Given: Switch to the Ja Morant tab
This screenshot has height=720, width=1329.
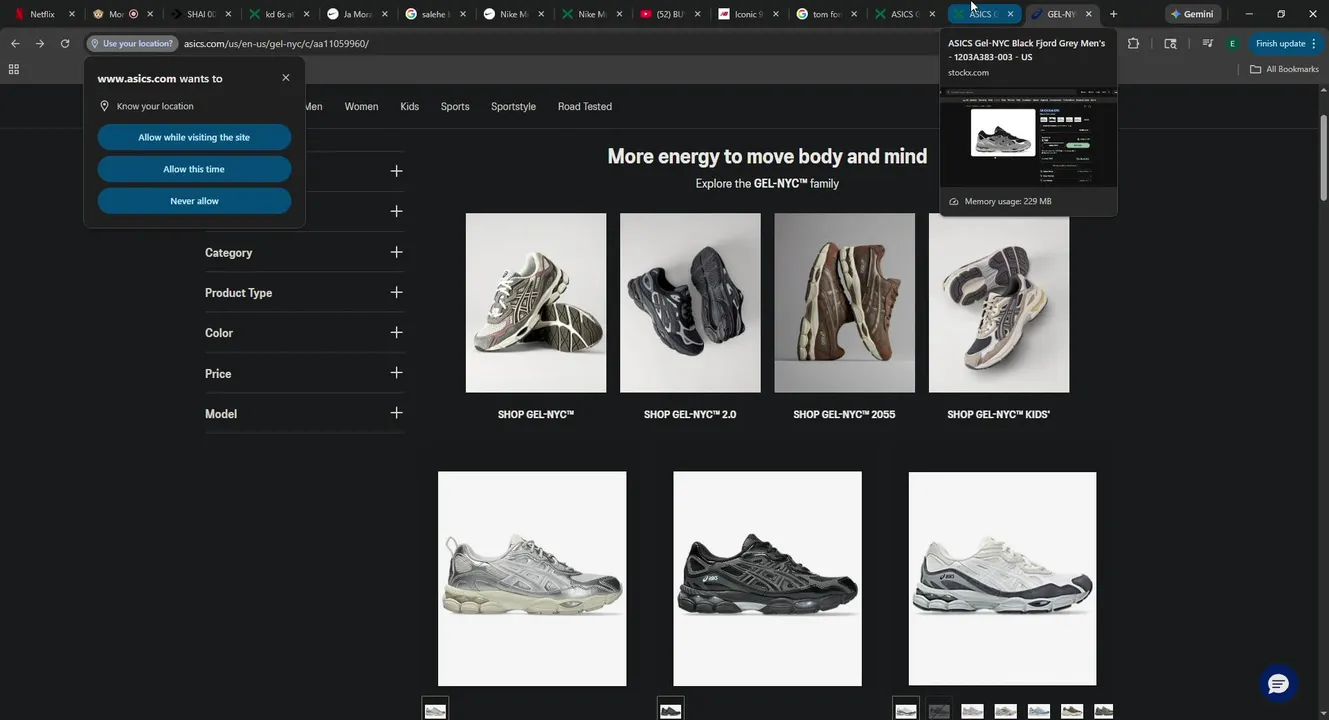Looking at the screenshot, I should coord(355,14).
